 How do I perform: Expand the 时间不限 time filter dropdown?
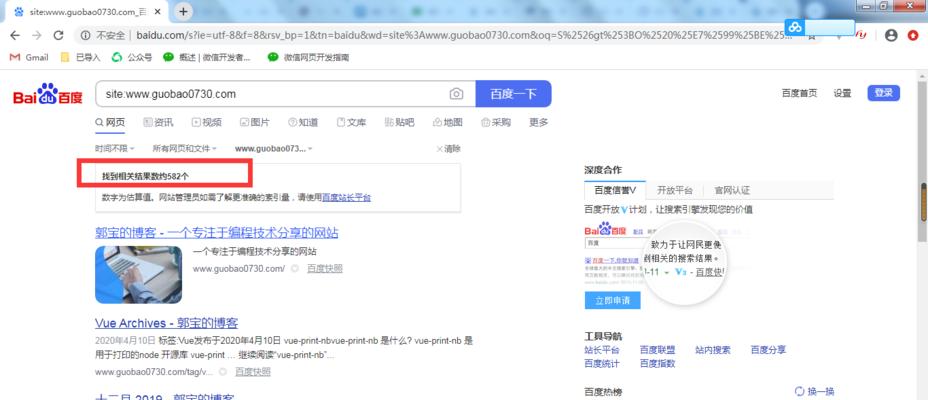(x=115, y=149)
